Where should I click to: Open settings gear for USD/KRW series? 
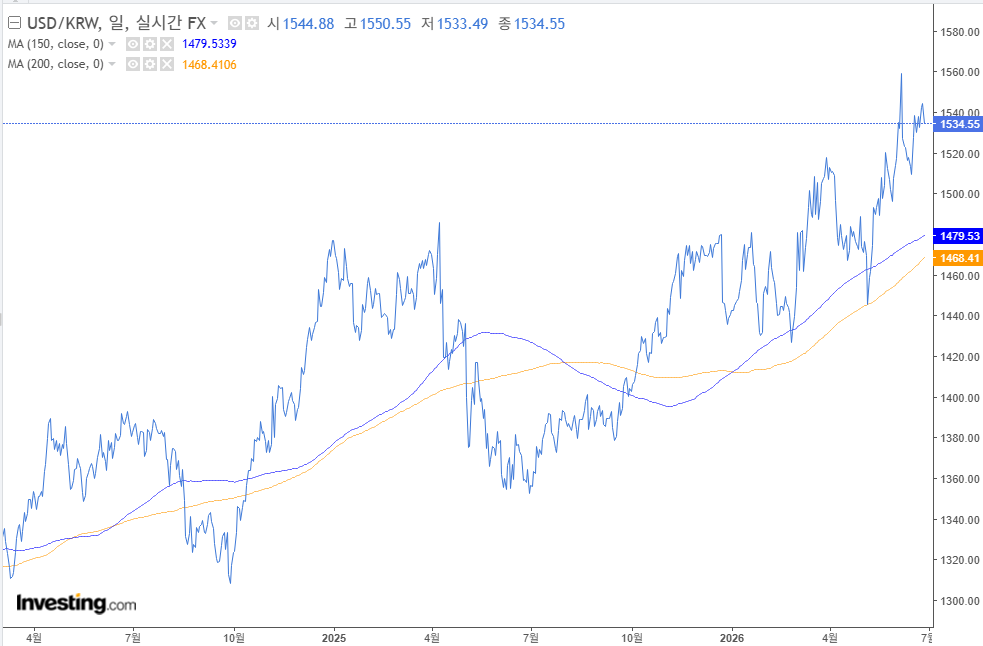coord(251,24)
